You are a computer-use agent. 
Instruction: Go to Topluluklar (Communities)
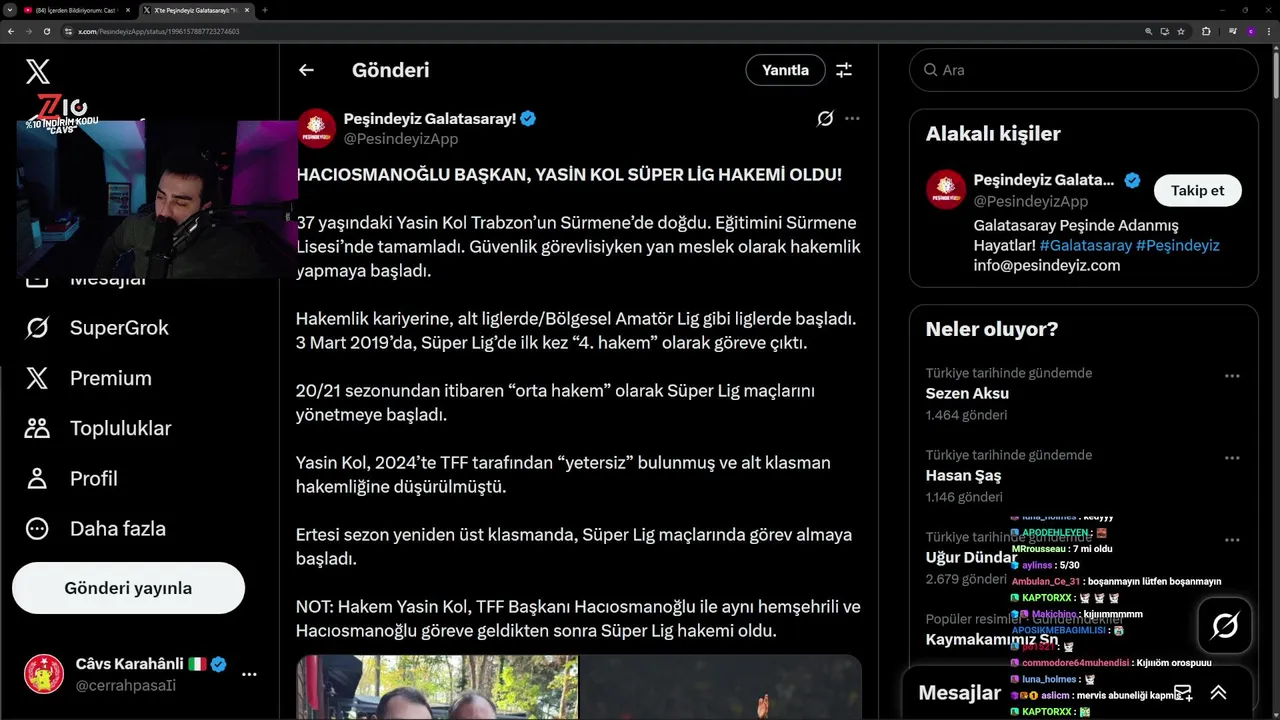[x=98, y=428]
